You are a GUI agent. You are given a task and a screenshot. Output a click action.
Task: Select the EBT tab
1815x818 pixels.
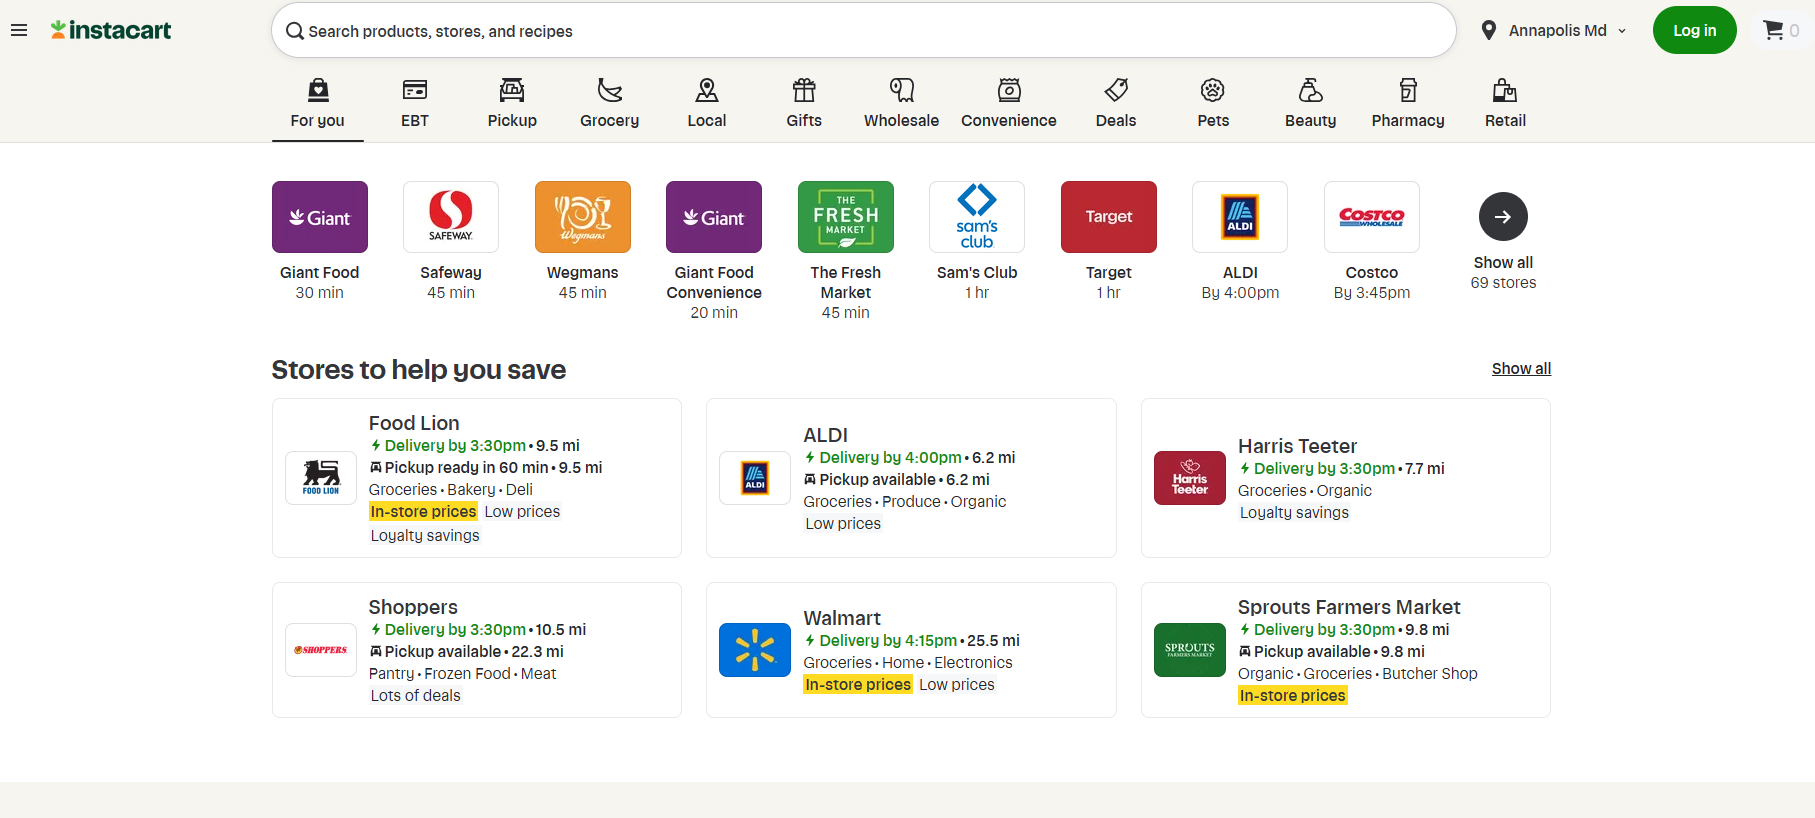[414, 103]
